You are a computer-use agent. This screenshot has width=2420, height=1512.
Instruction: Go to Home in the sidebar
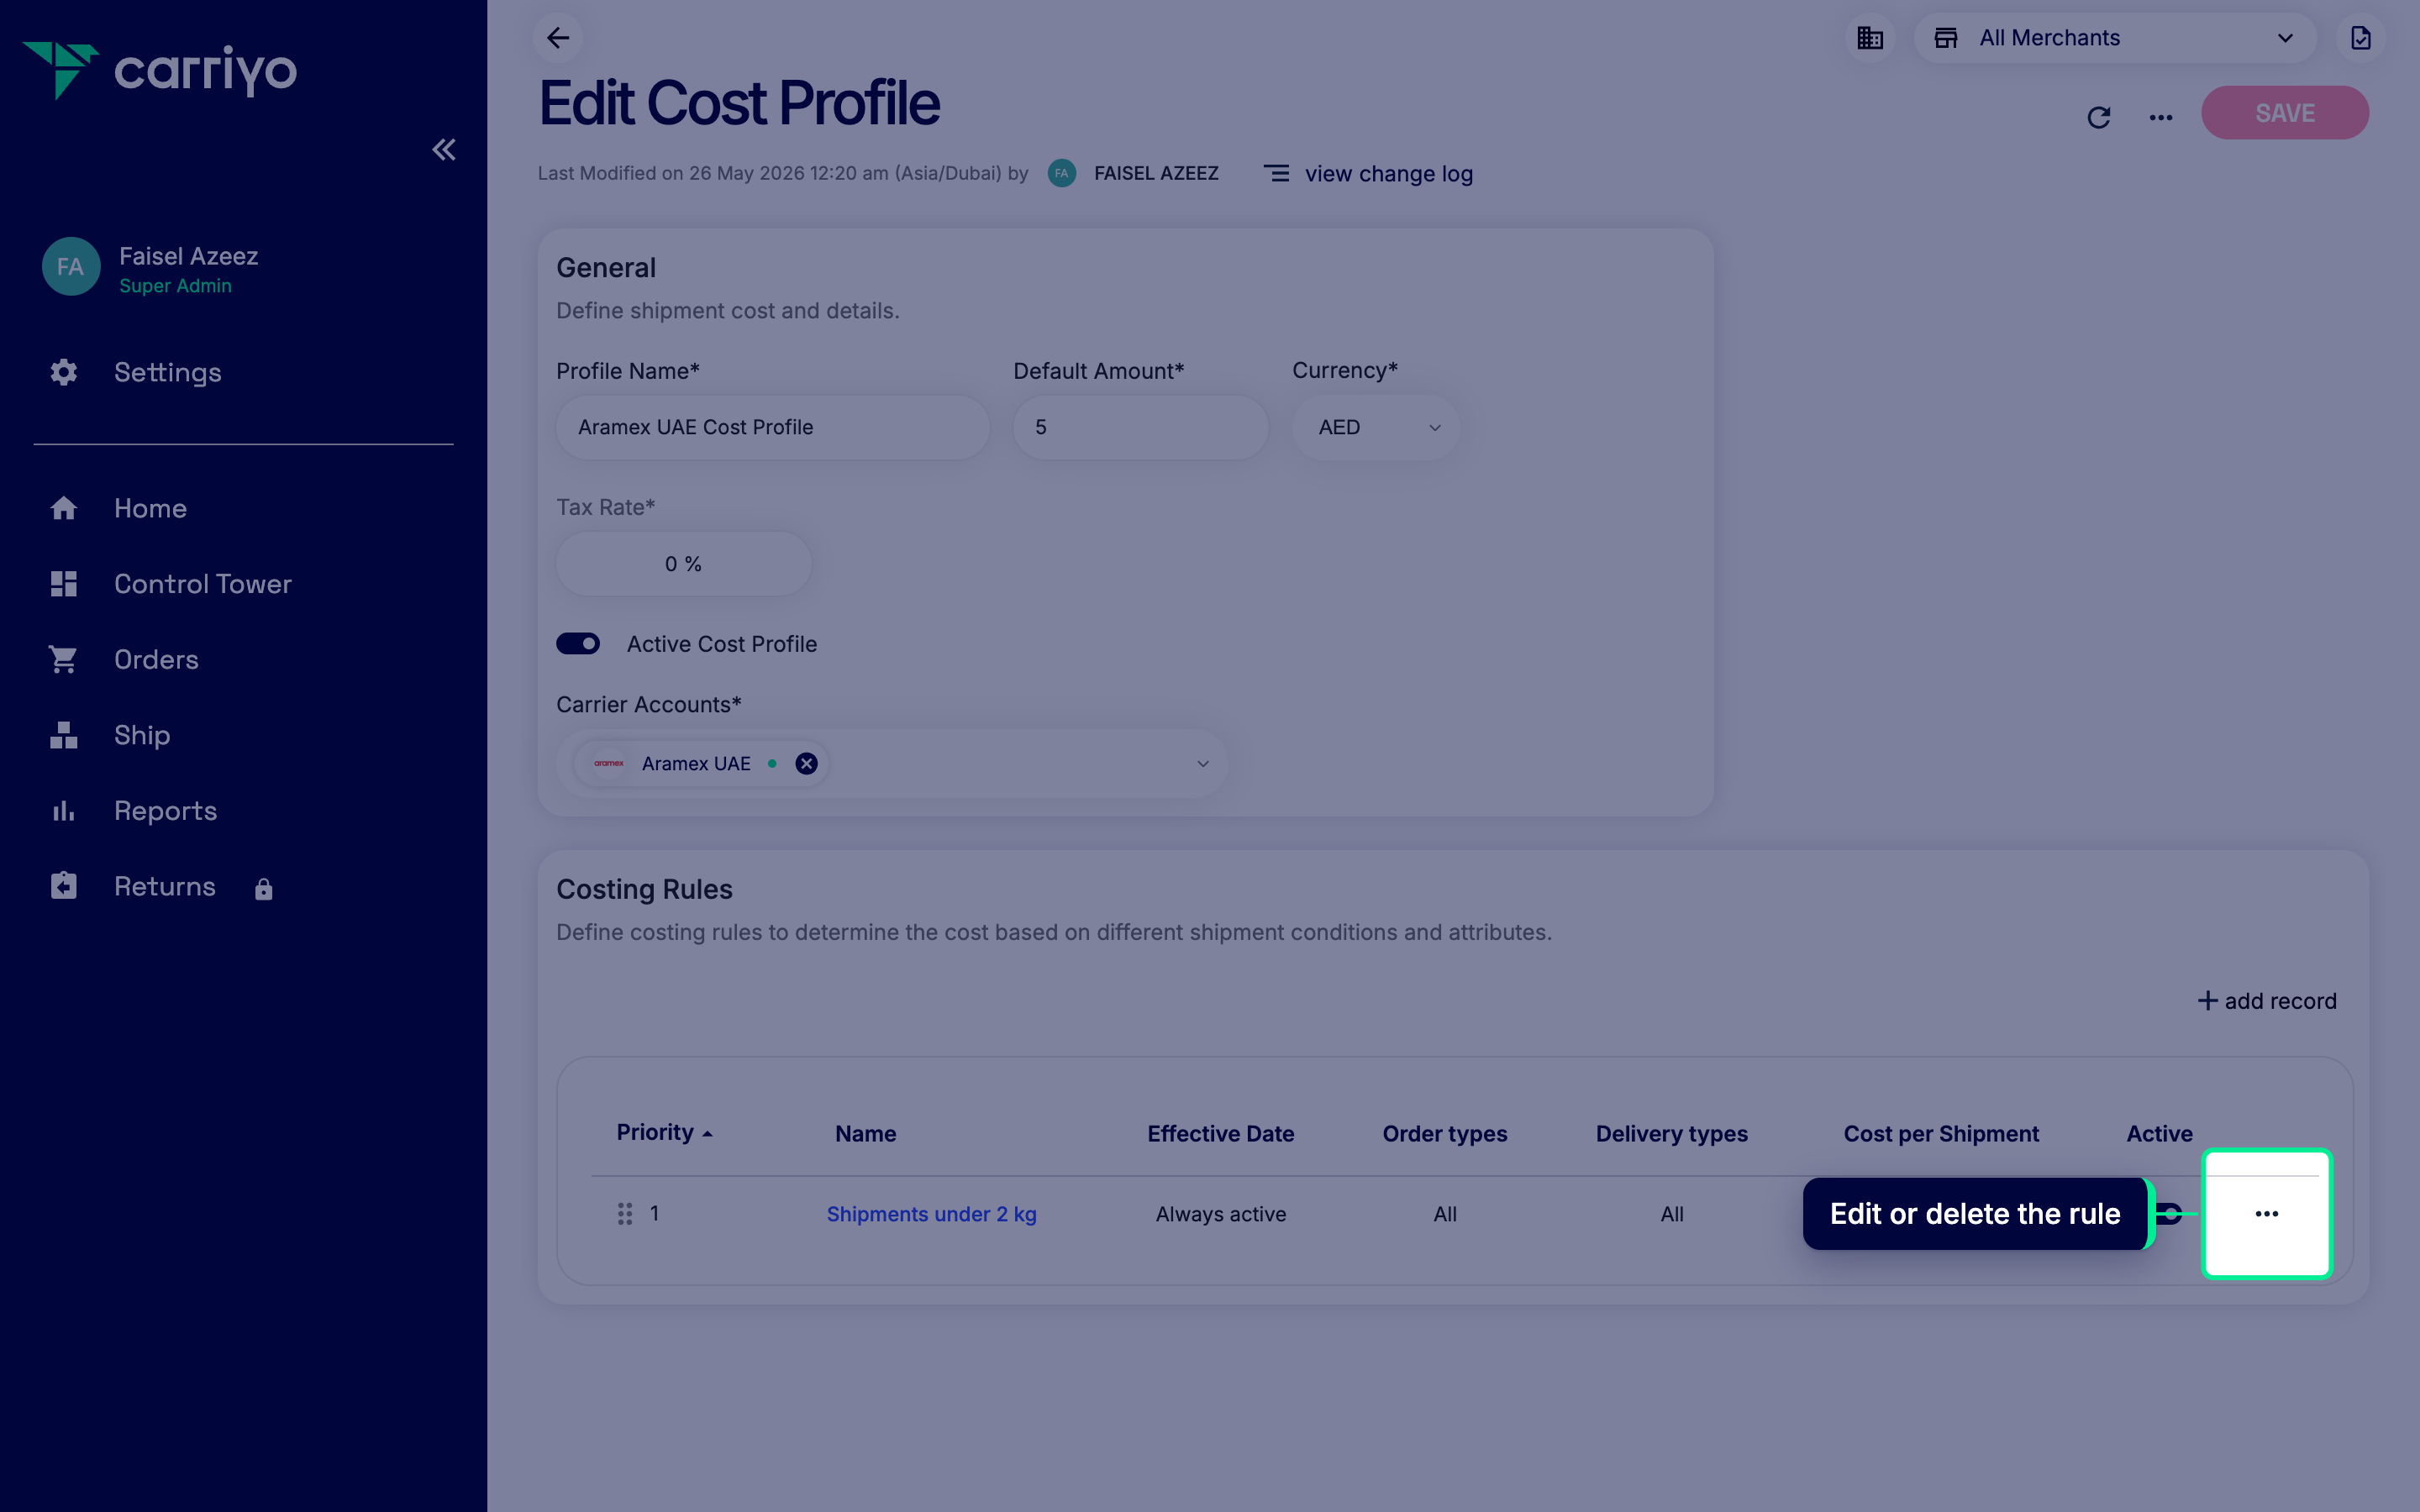[x=150, y=508]
